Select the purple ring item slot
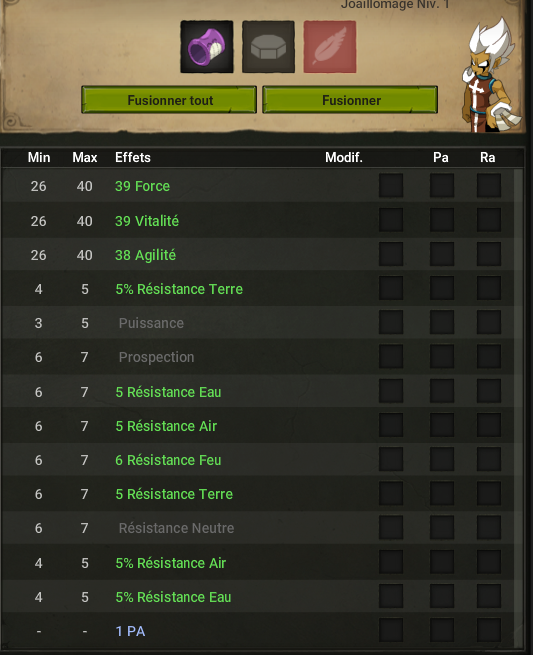 point(207,47)
